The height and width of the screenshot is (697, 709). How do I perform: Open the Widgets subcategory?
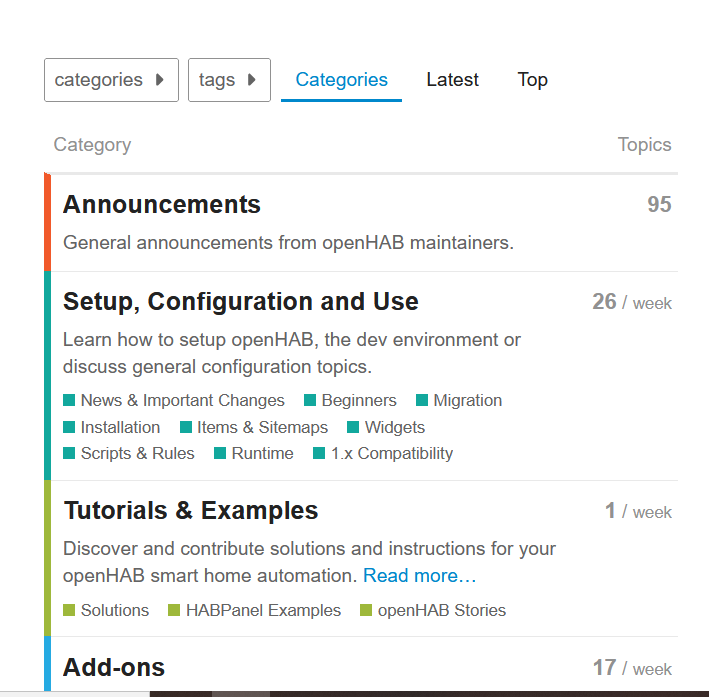coord(394,427)
